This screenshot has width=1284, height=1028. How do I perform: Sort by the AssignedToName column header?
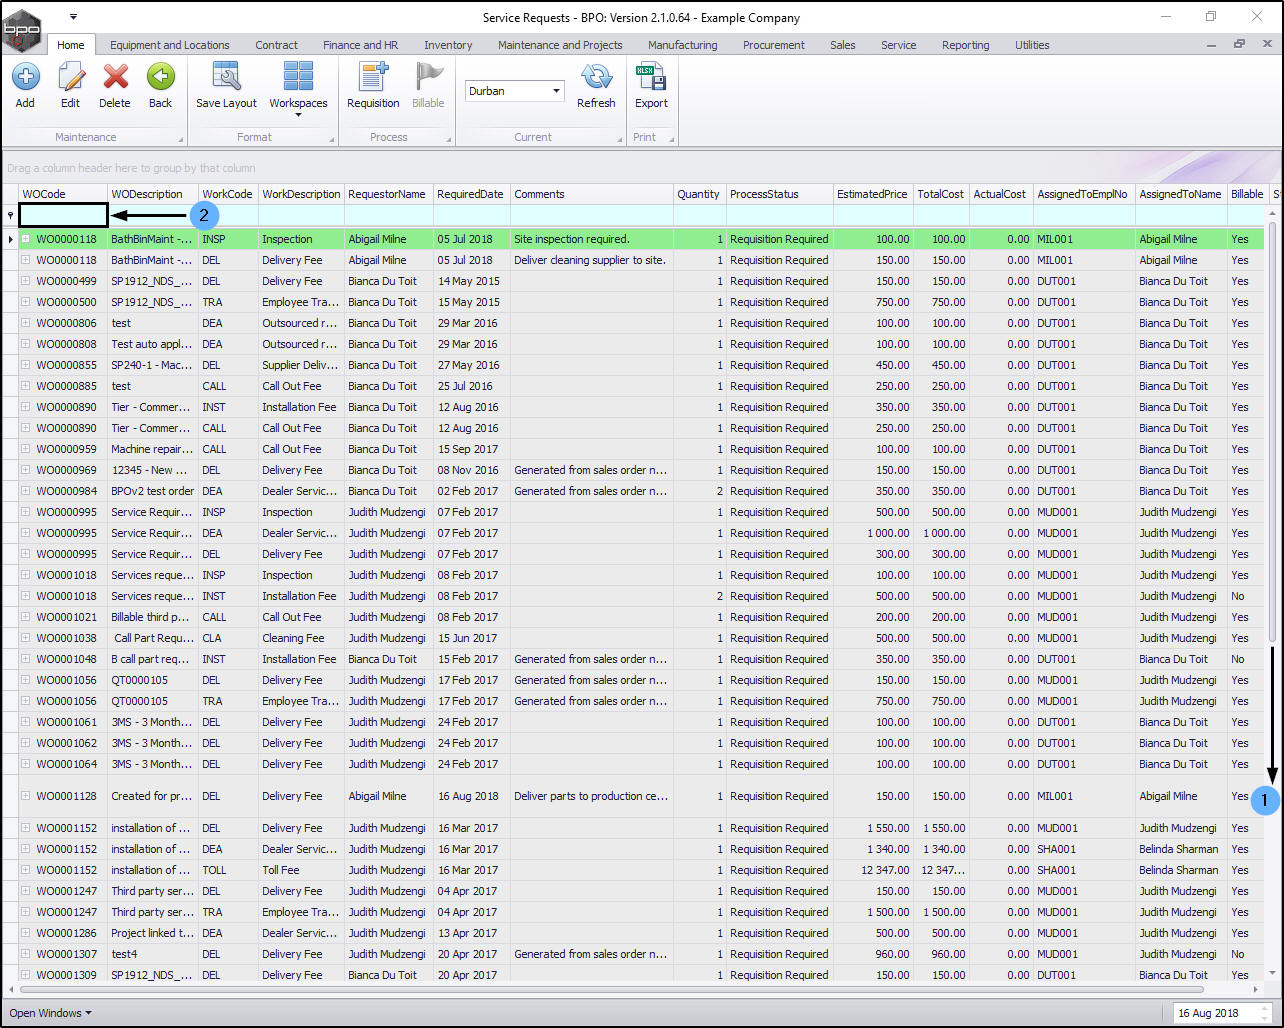click(1181, 194)
